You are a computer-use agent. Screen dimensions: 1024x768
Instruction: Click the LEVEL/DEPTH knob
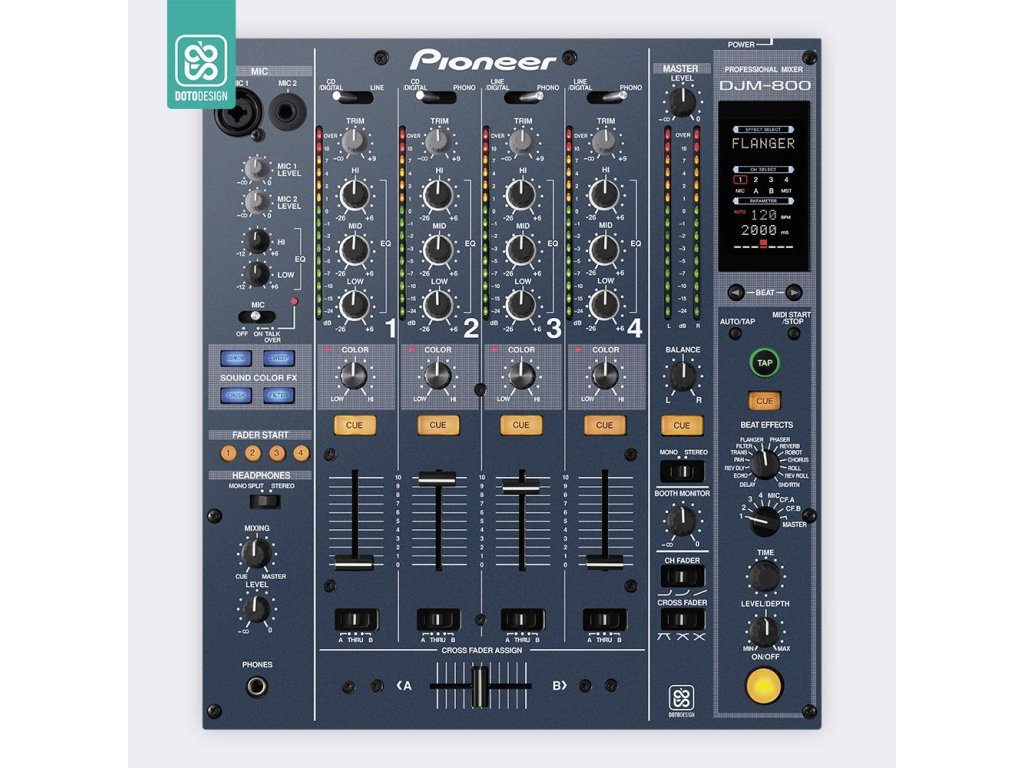pos(764,632)
